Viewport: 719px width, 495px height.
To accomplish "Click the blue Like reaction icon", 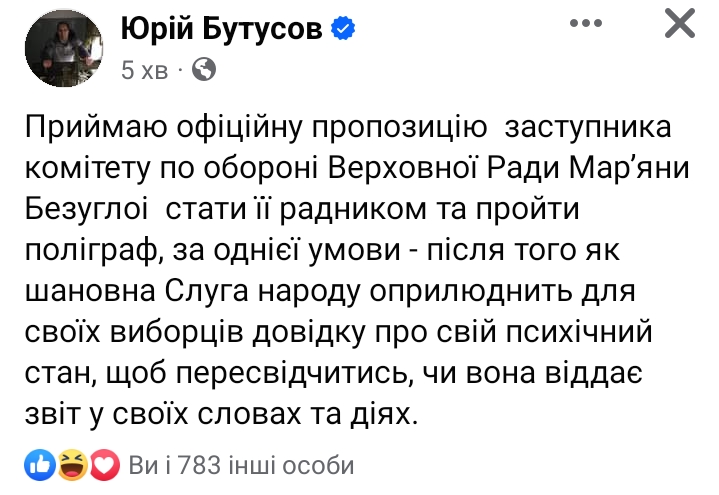I will click(x=38, y=464).
